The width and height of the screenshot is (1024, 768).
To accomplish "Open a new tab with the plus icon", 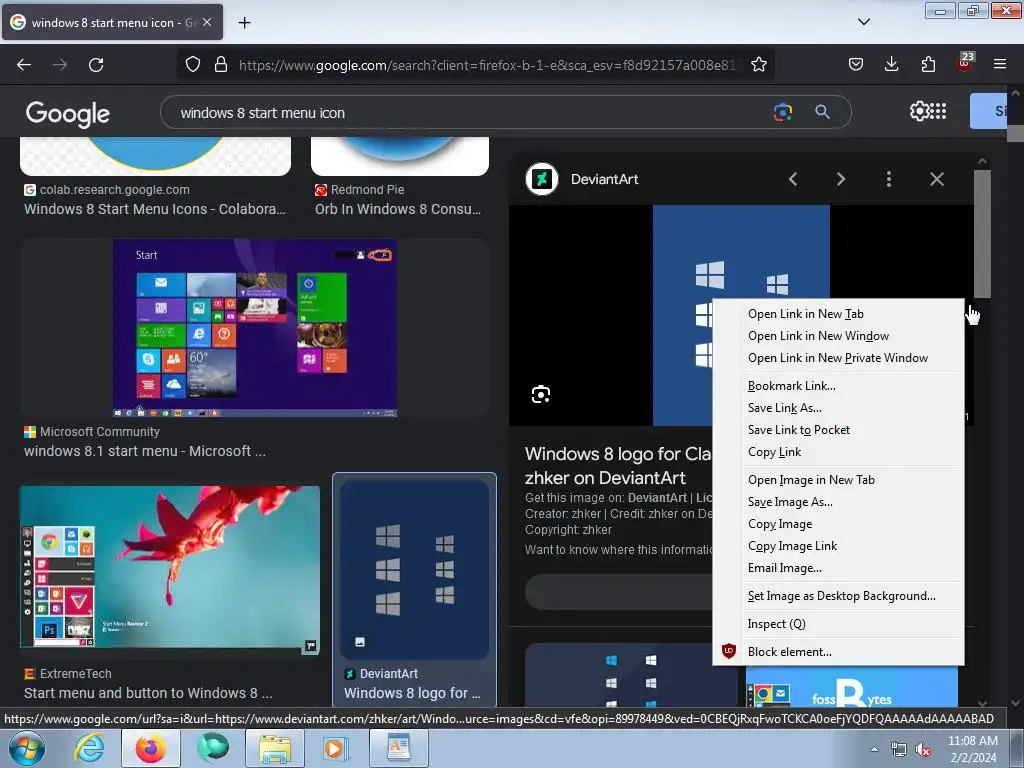I will (244, 23).
